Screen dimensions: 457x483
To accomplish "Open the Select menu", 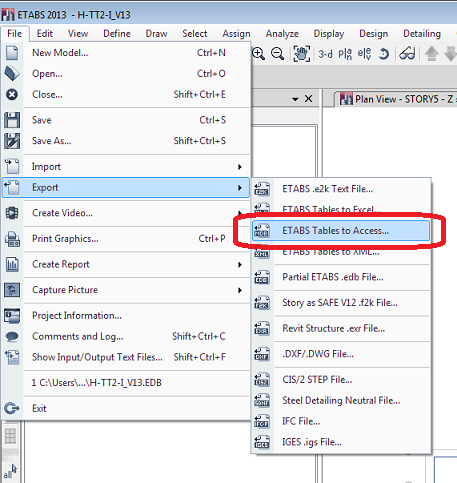I will (x=195, y=34).
